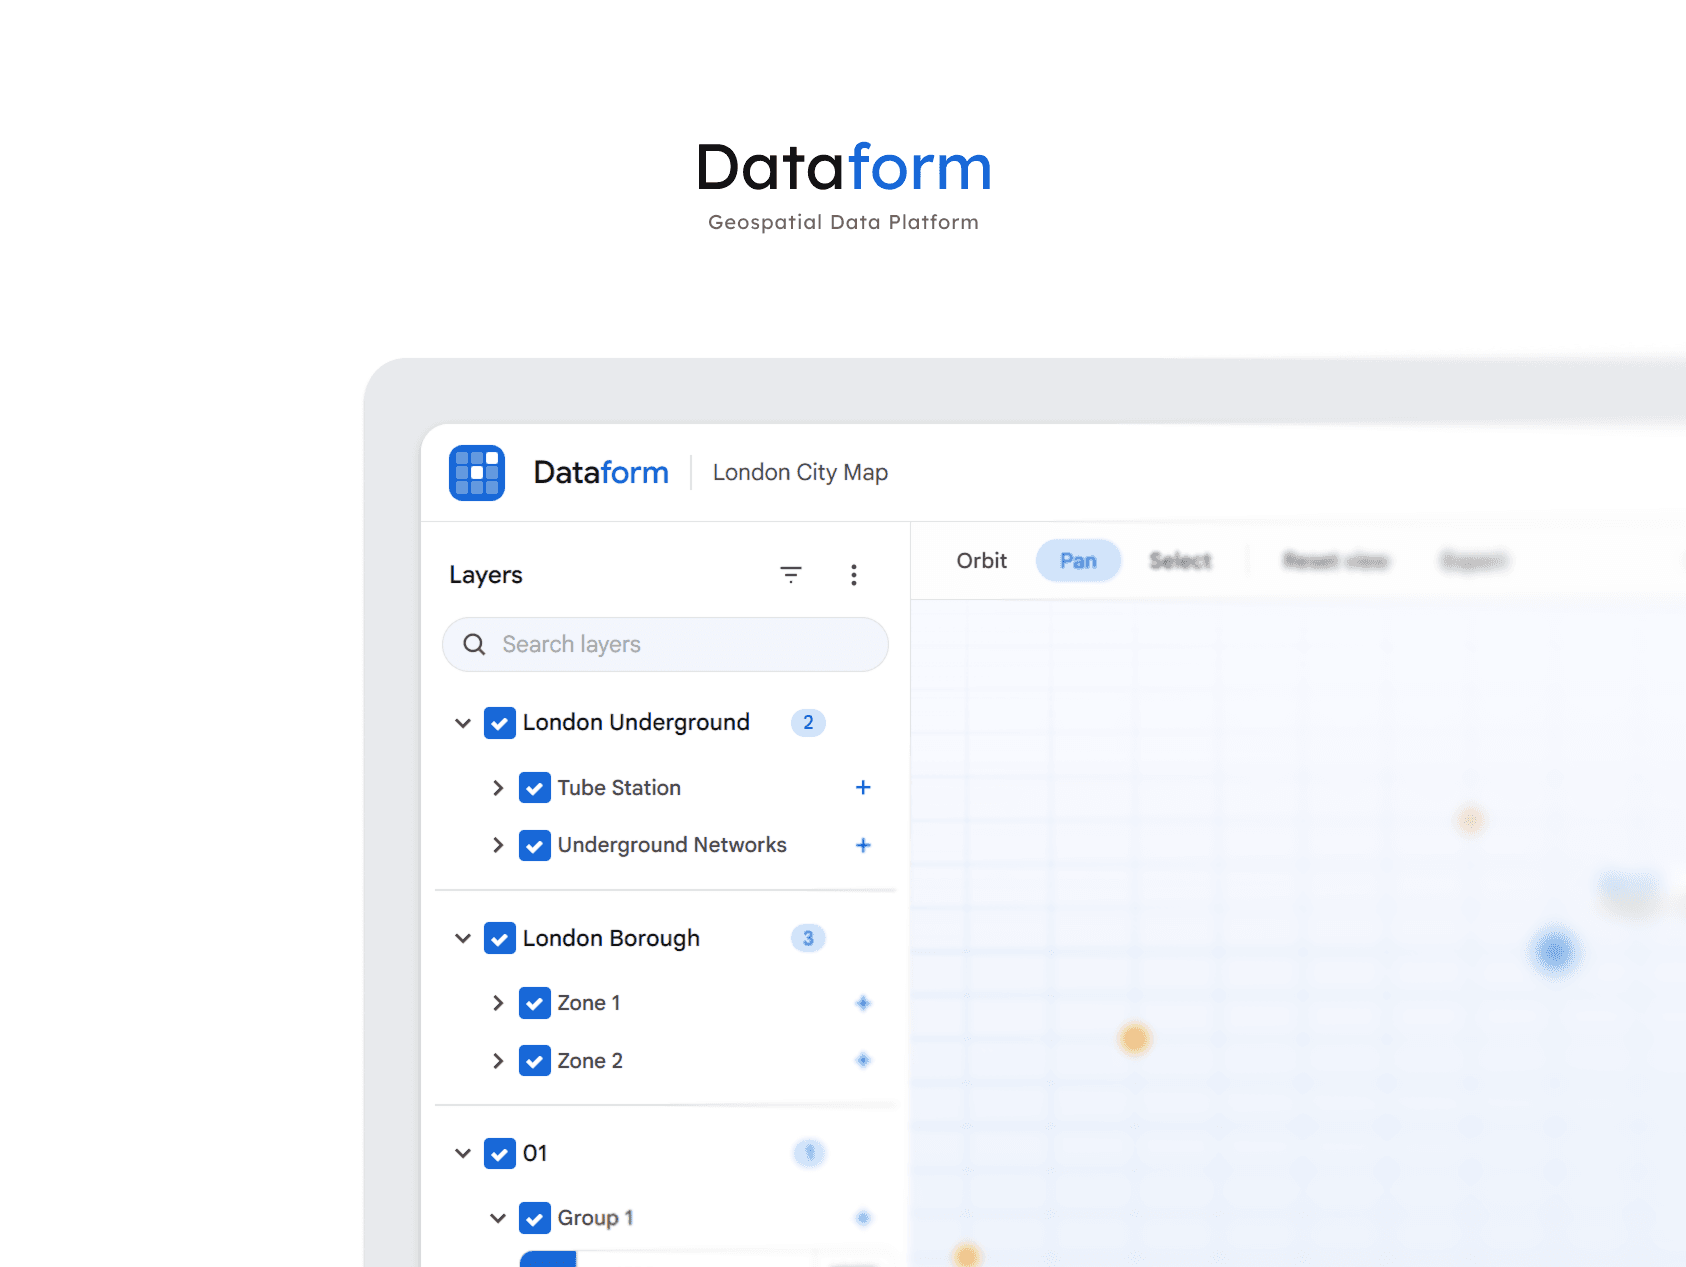
Task: Click the Layers panel heading
Action: (x=486, y=575)
